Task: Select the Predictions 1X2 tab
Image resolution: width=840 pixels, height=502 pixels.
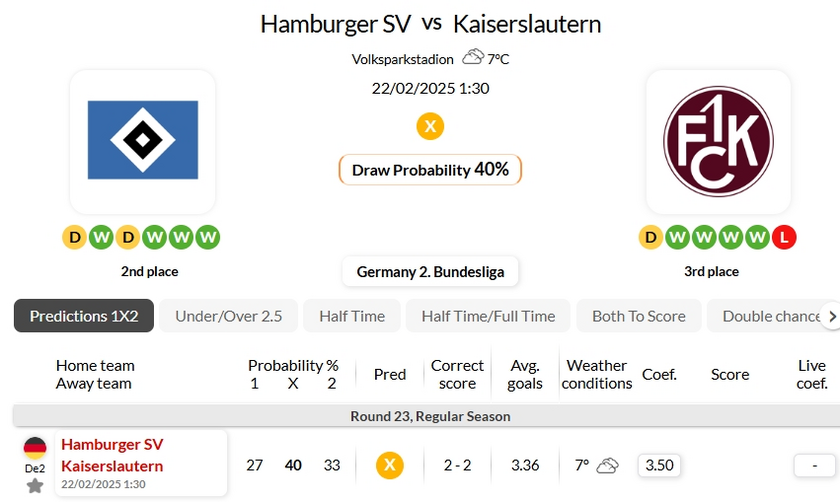Action: click(x=84, y=316)
